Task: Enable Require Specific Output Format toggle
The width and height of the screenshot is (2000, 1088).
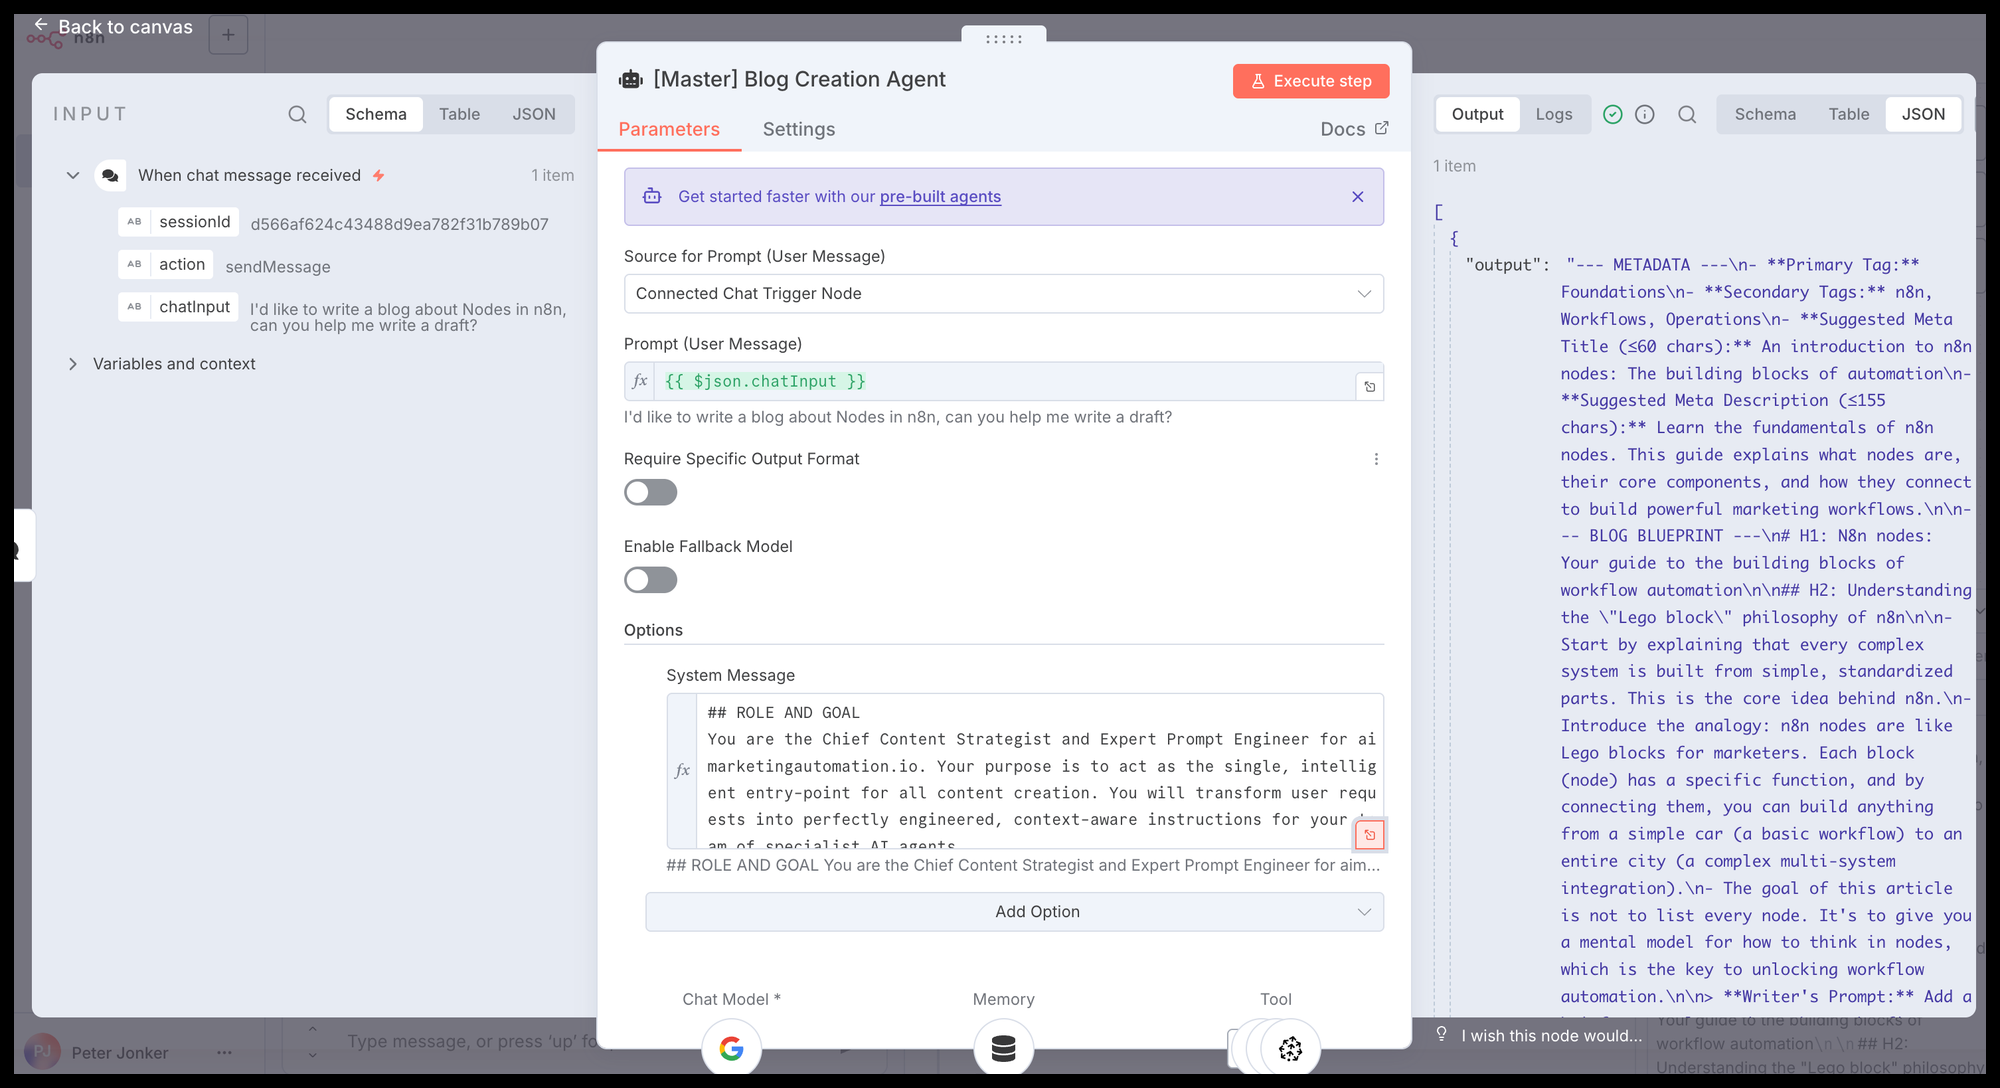Action: tap(650, 492)
